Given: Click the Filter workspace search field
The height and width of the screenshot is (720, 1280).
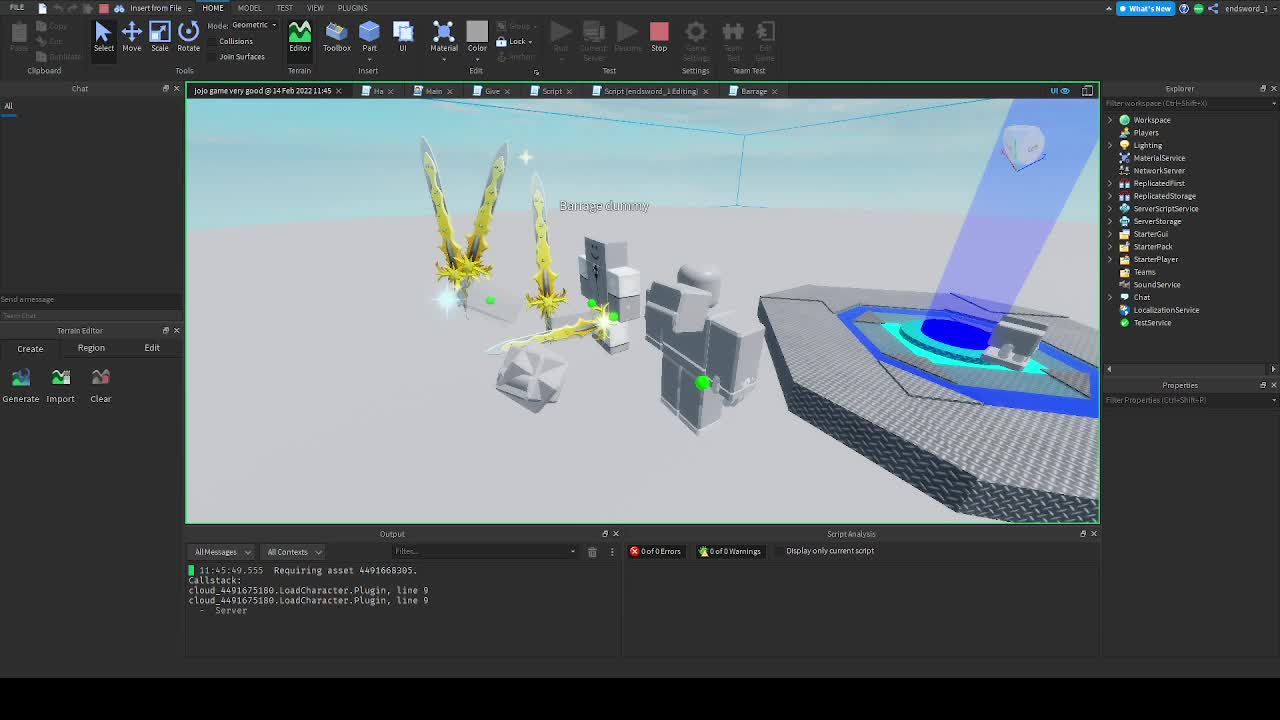Looking at the screenshot, I should point(1188,103).
